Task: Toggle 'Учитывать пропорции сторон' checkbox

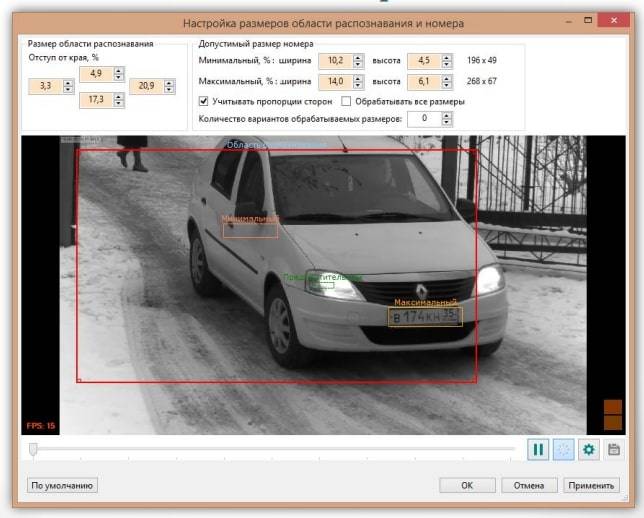Action: 205,101
